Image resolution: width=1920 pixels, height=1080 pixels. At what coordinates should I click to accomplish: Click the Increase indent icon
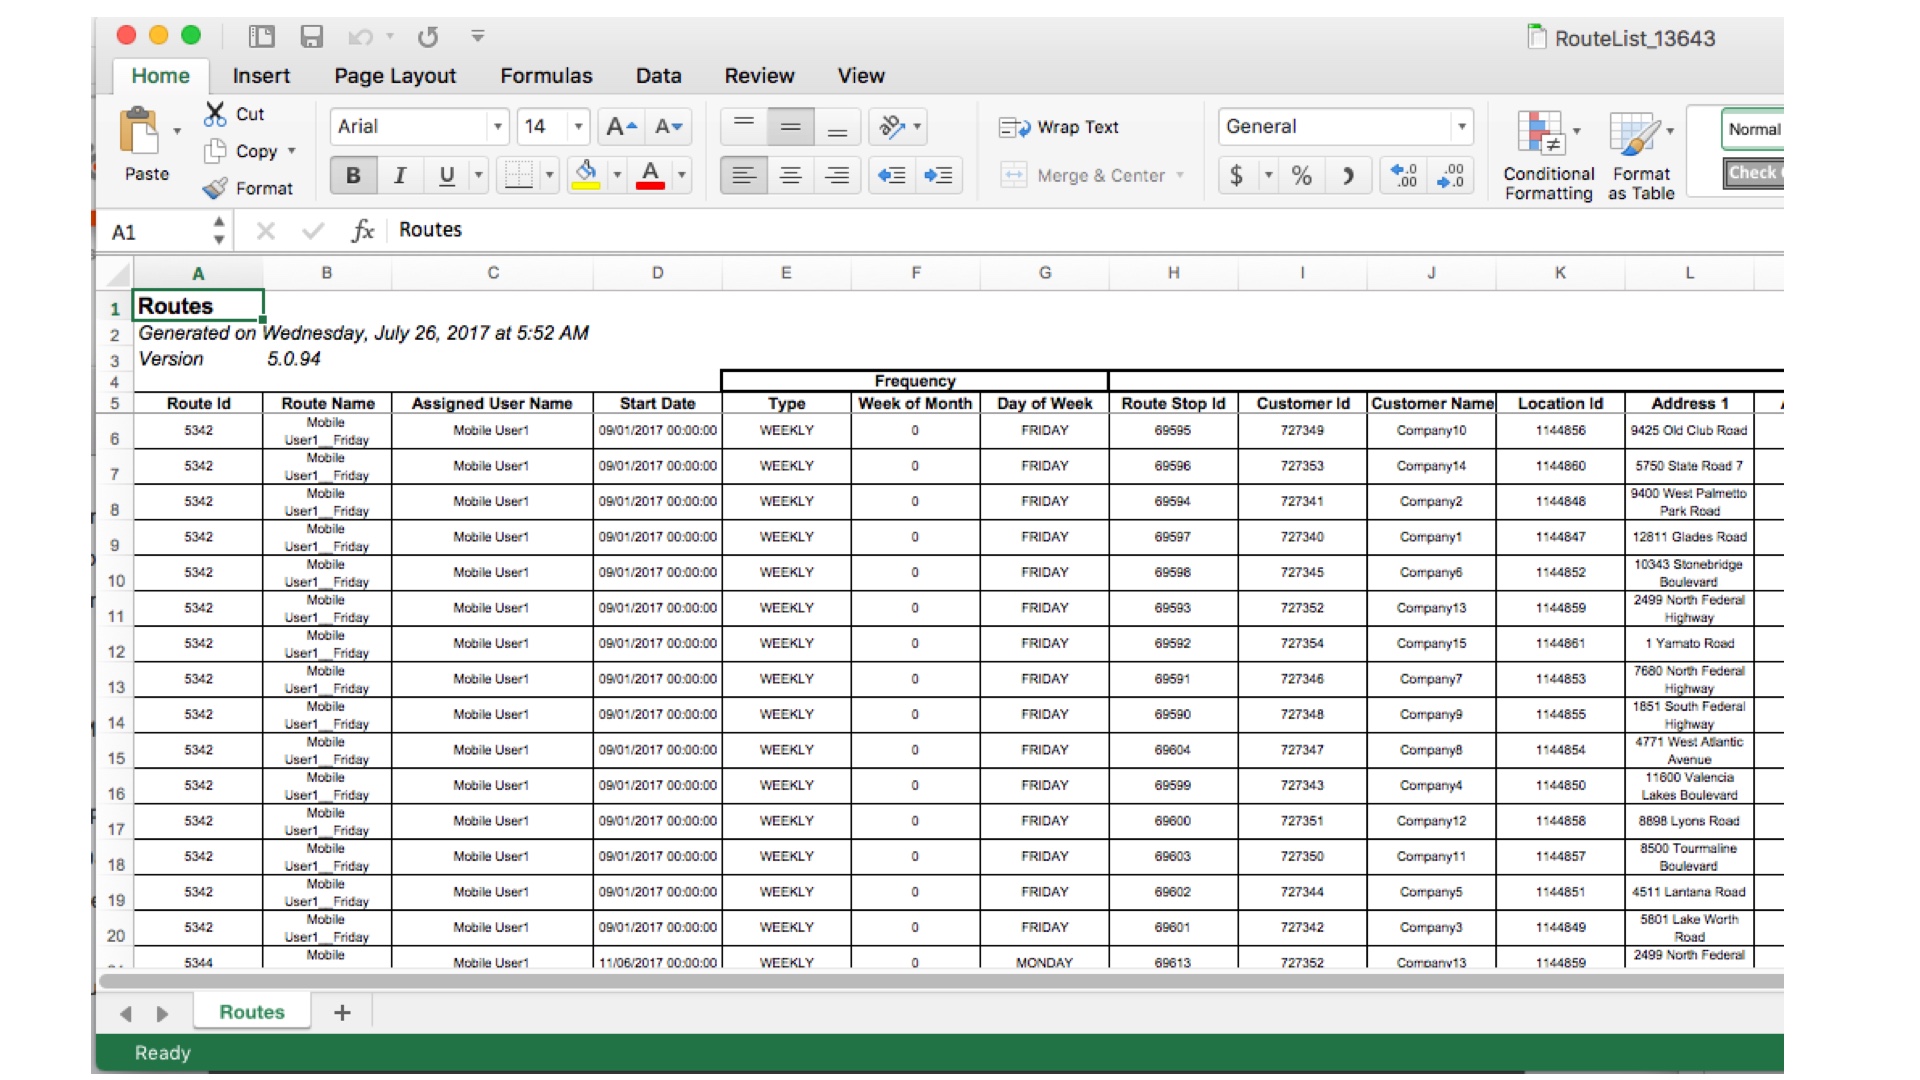pos(938,176)
